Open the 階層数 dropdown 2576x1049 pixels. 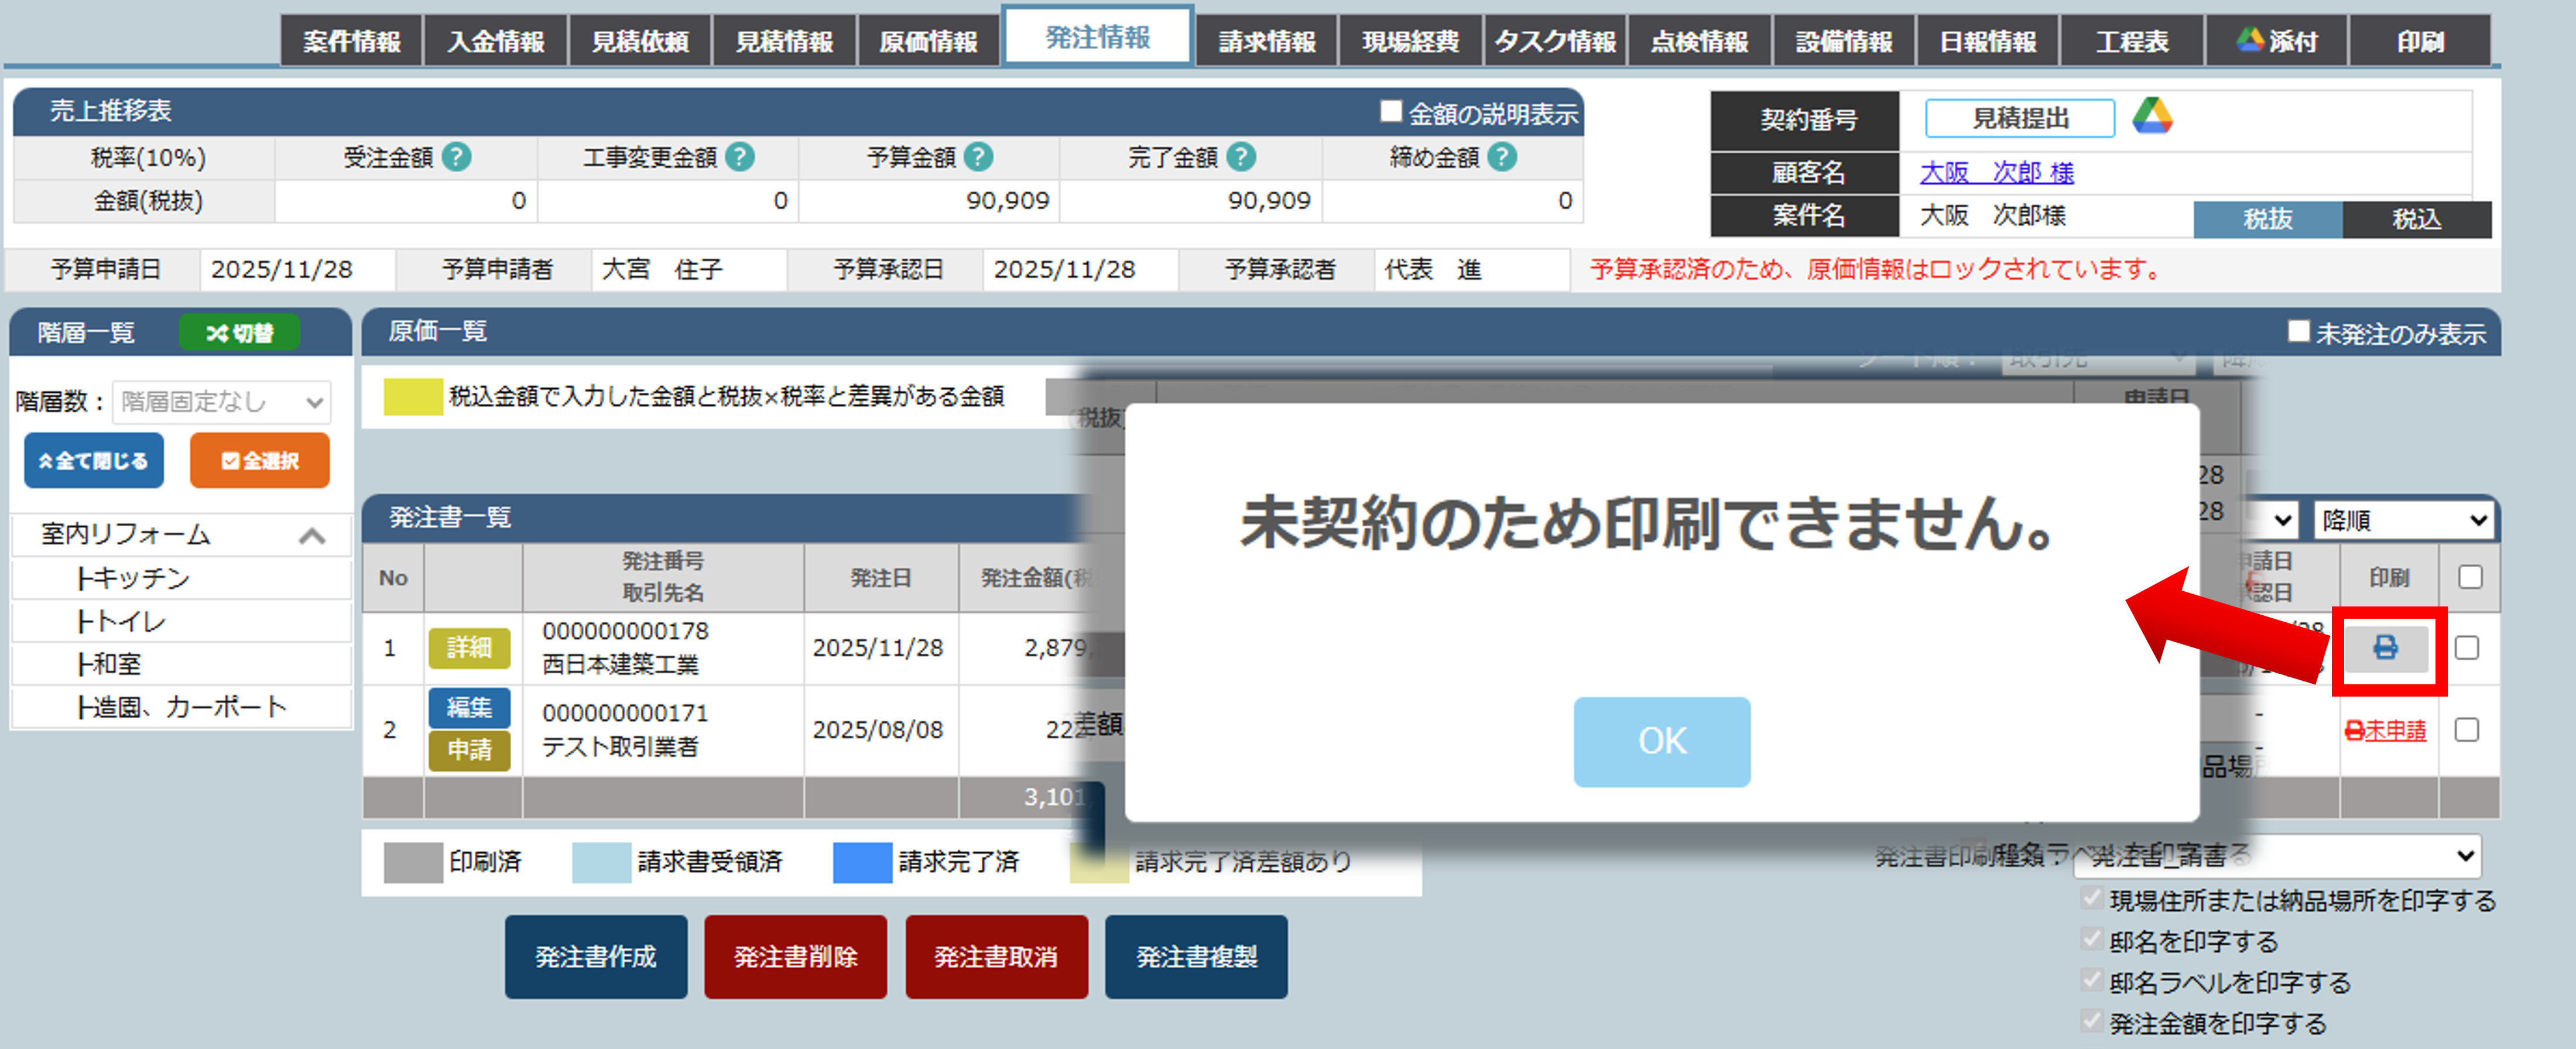[x=222, y=402]
